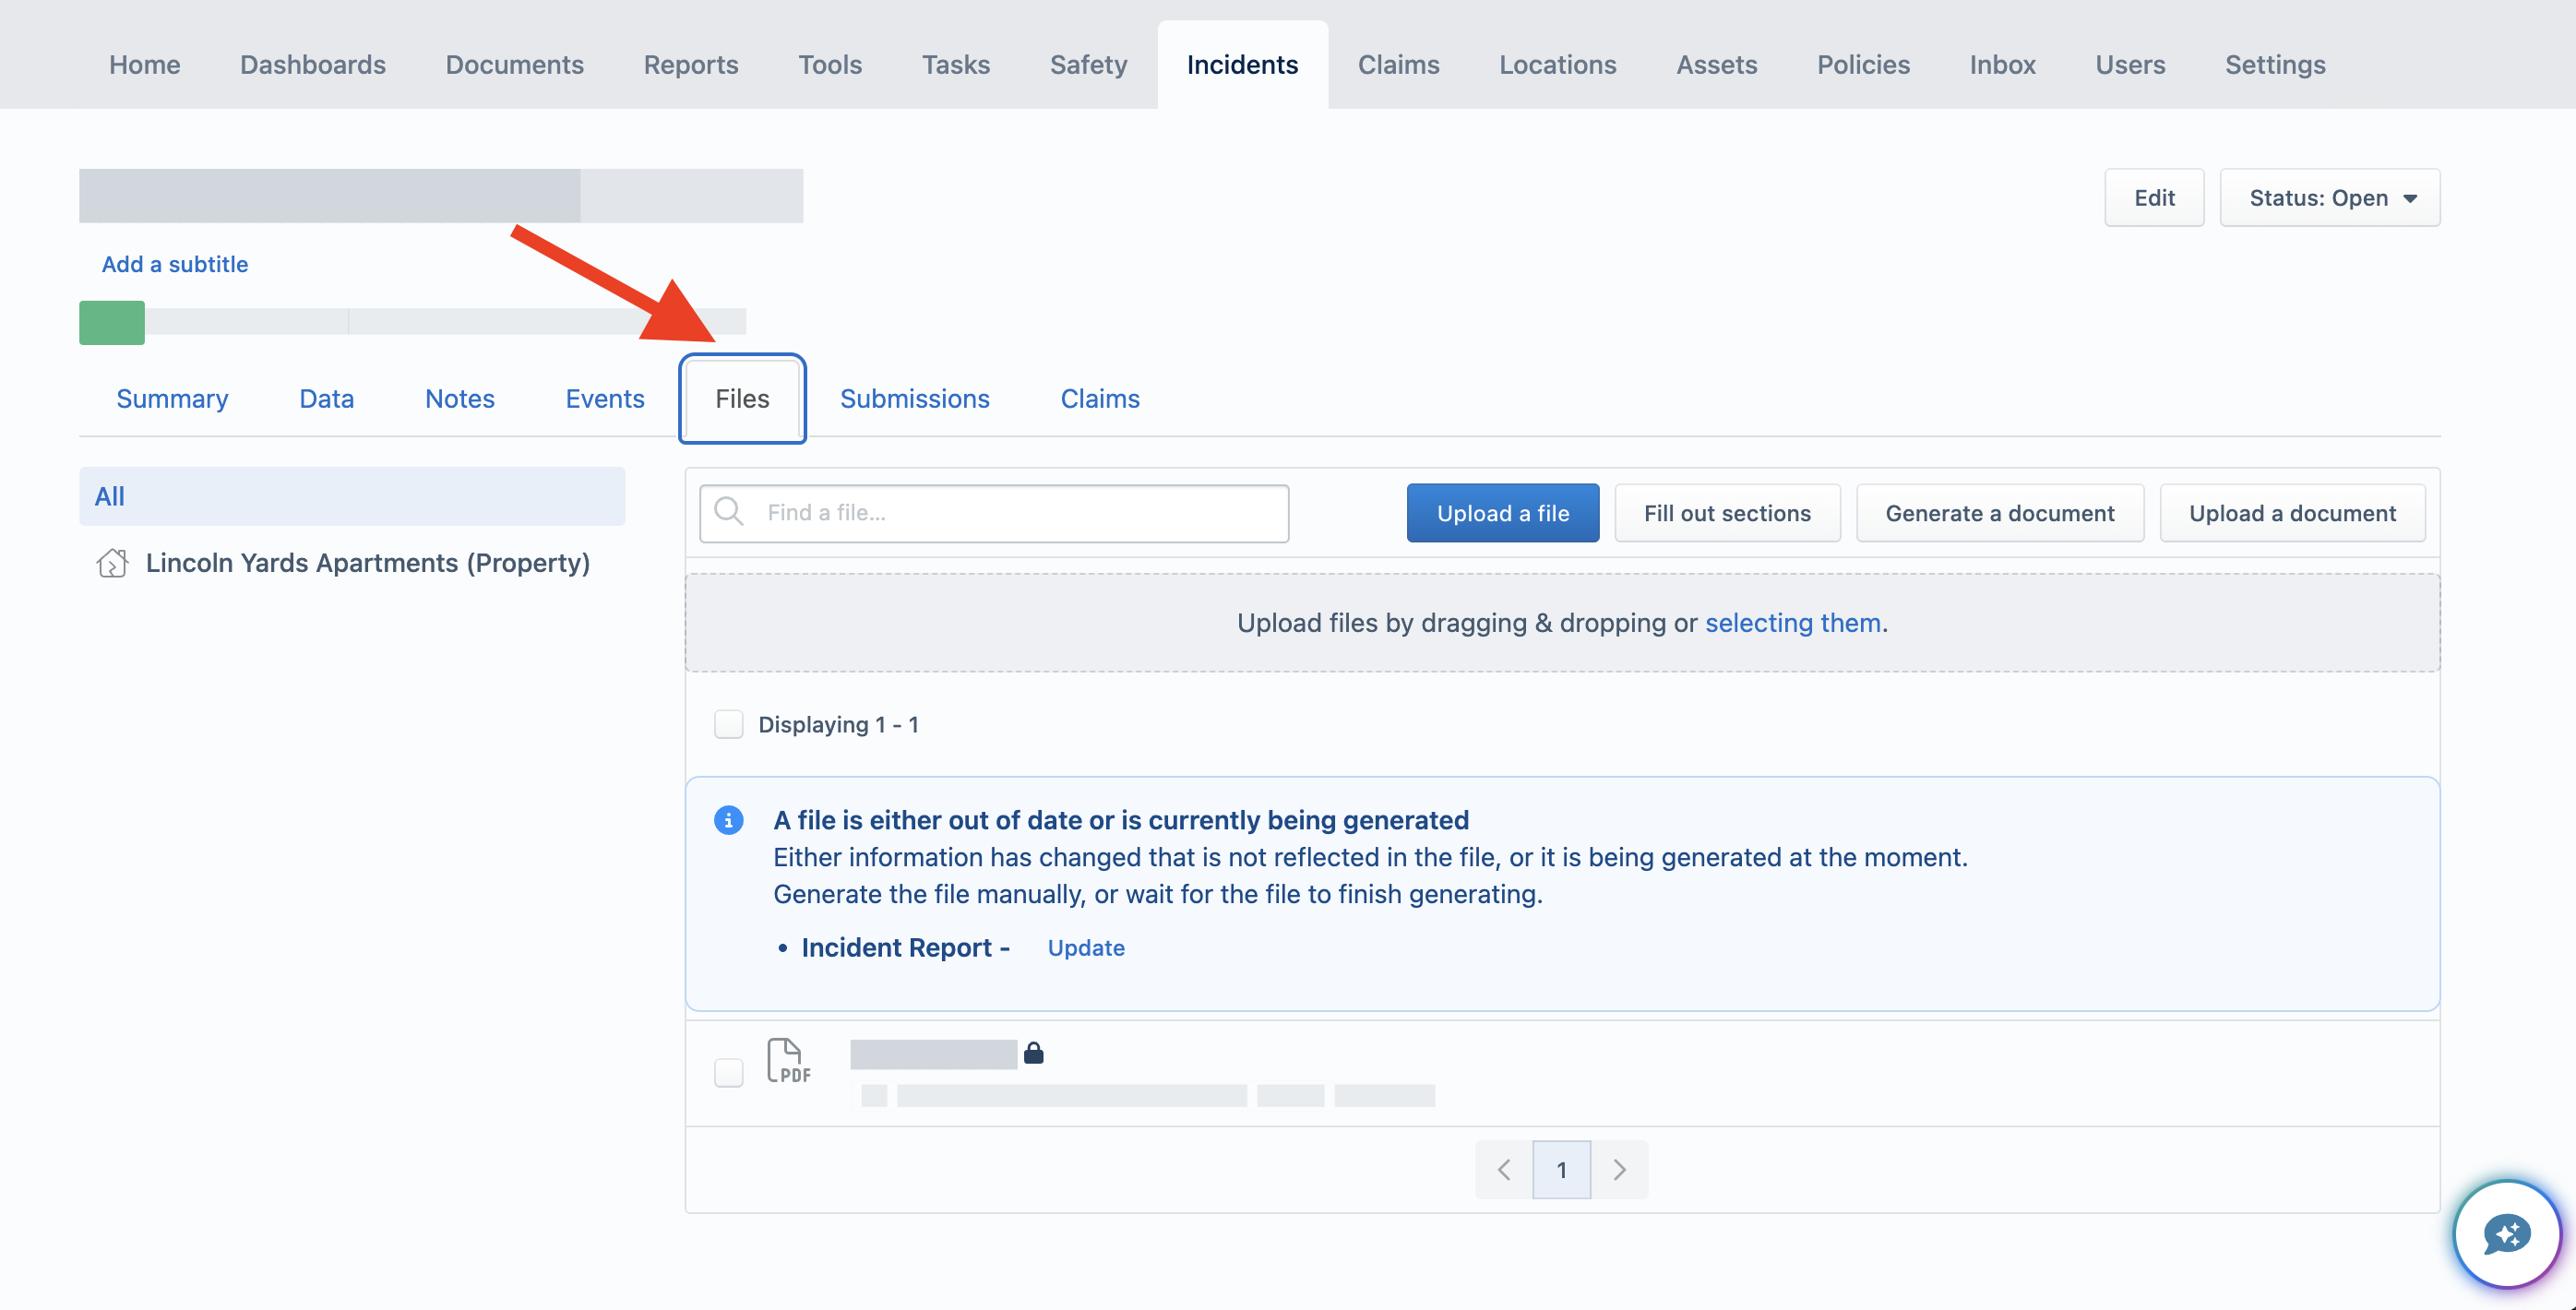The width and height of the screenshot is (2576, 1310).
Task: Open the Notes tab
Action: point(459,399)
